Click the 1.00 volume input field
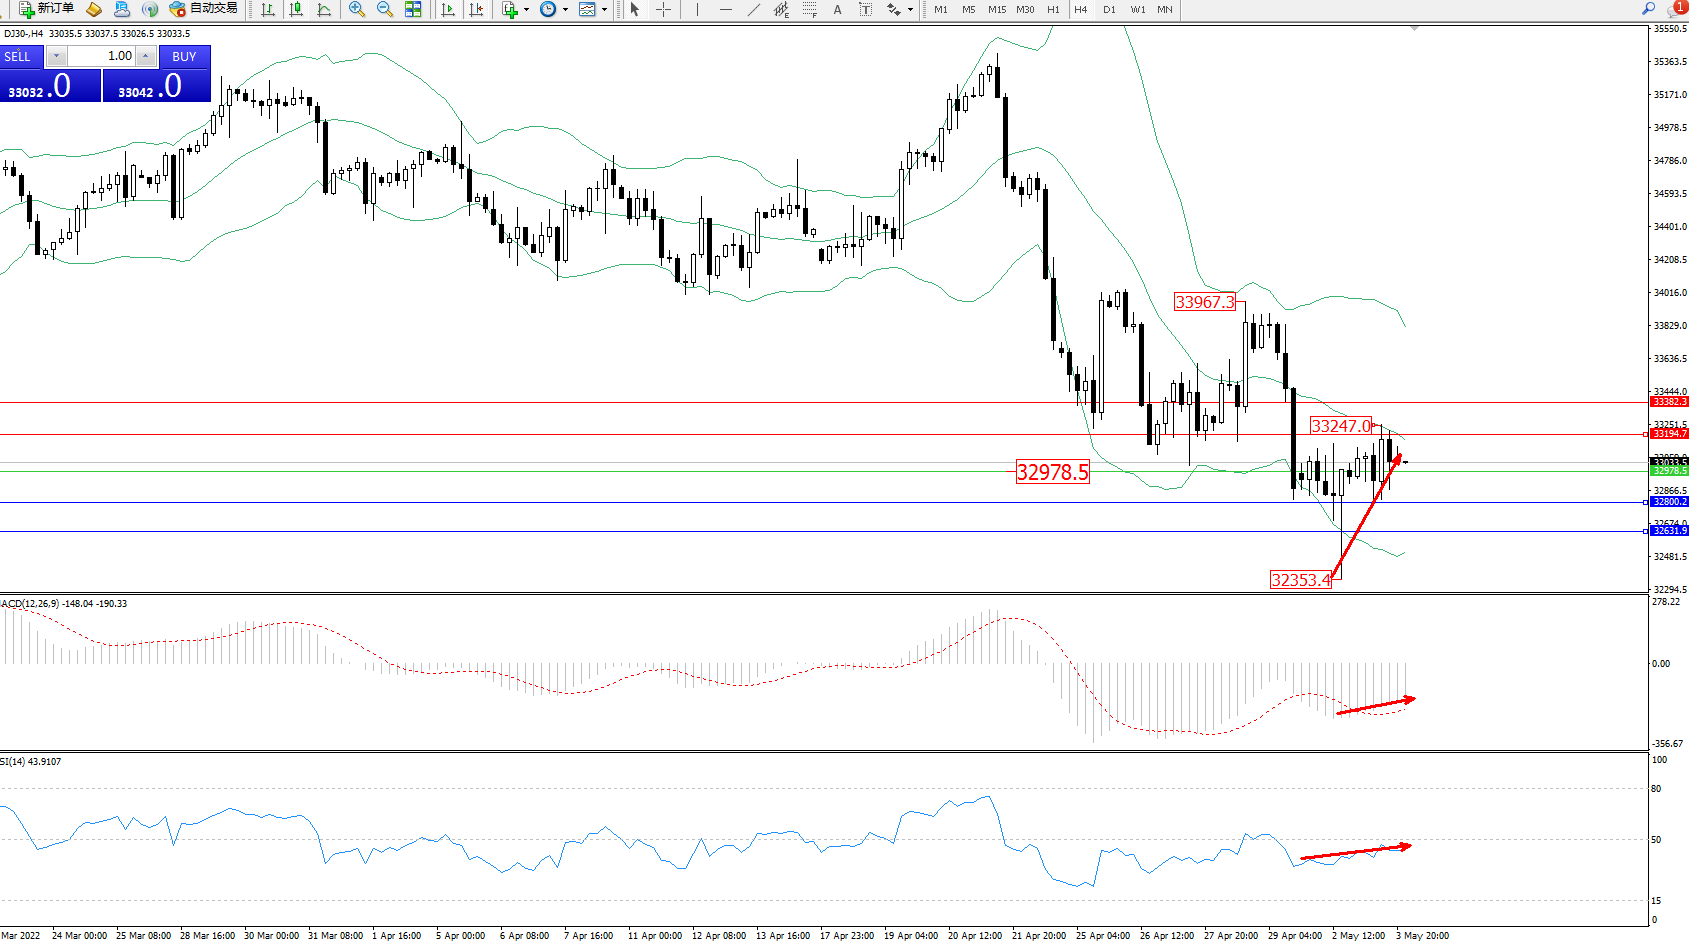The height and width of the screenshot is (942, 1689). 102,56
